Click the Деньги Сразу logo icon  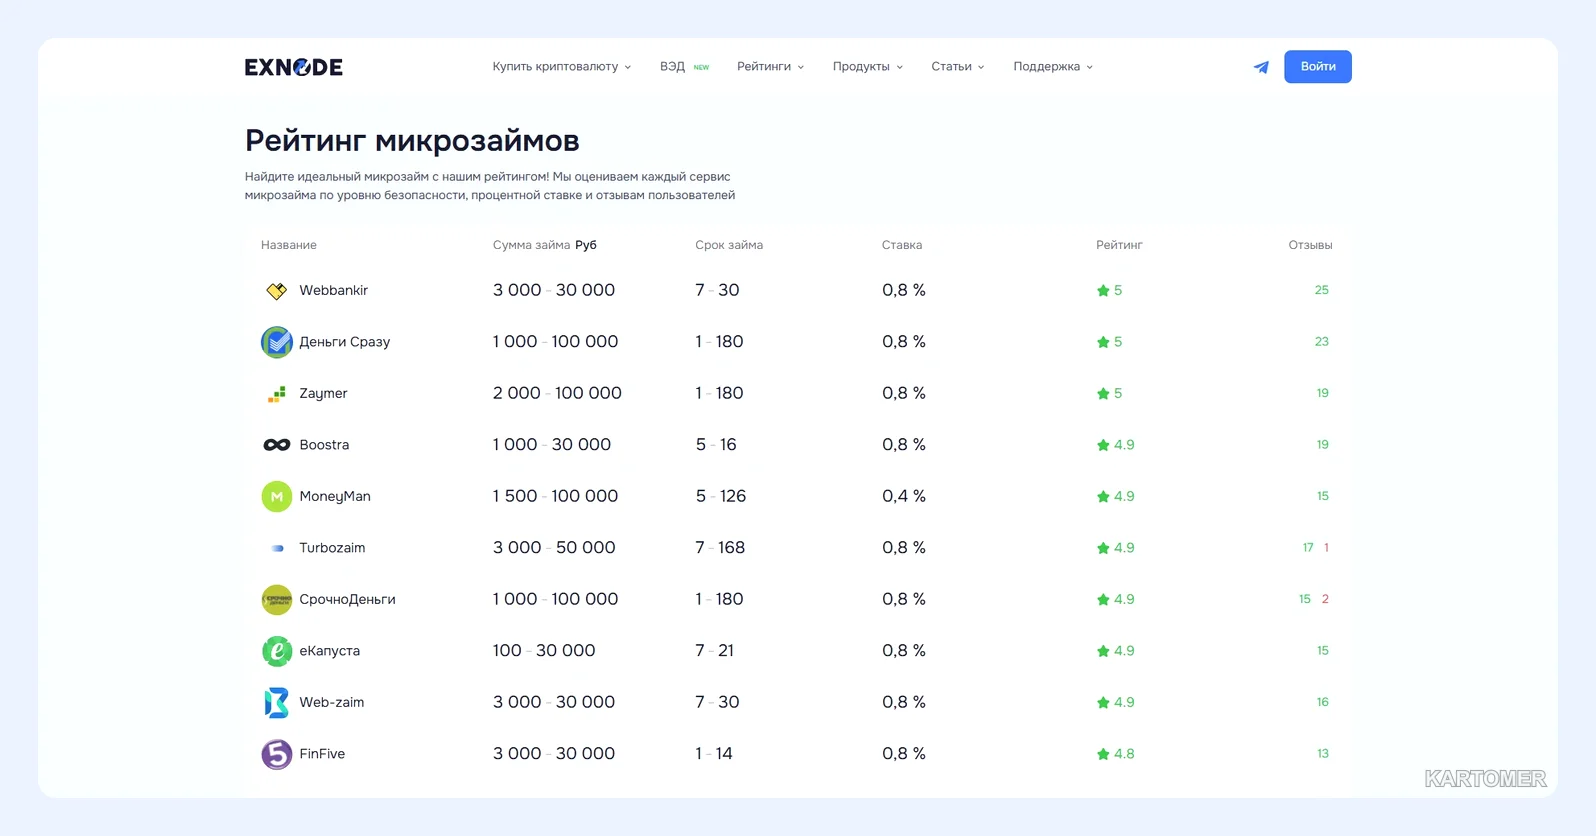(x=277, y=342)
